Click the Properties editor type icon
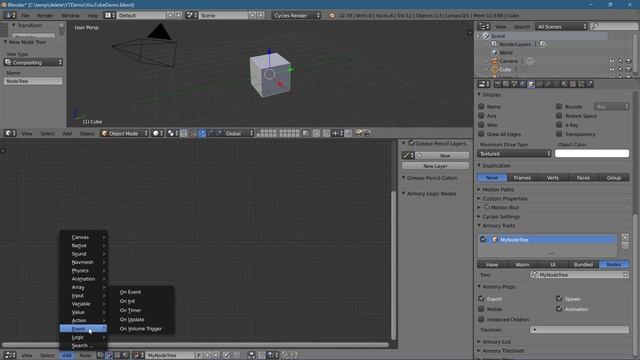 coord(484,84)
